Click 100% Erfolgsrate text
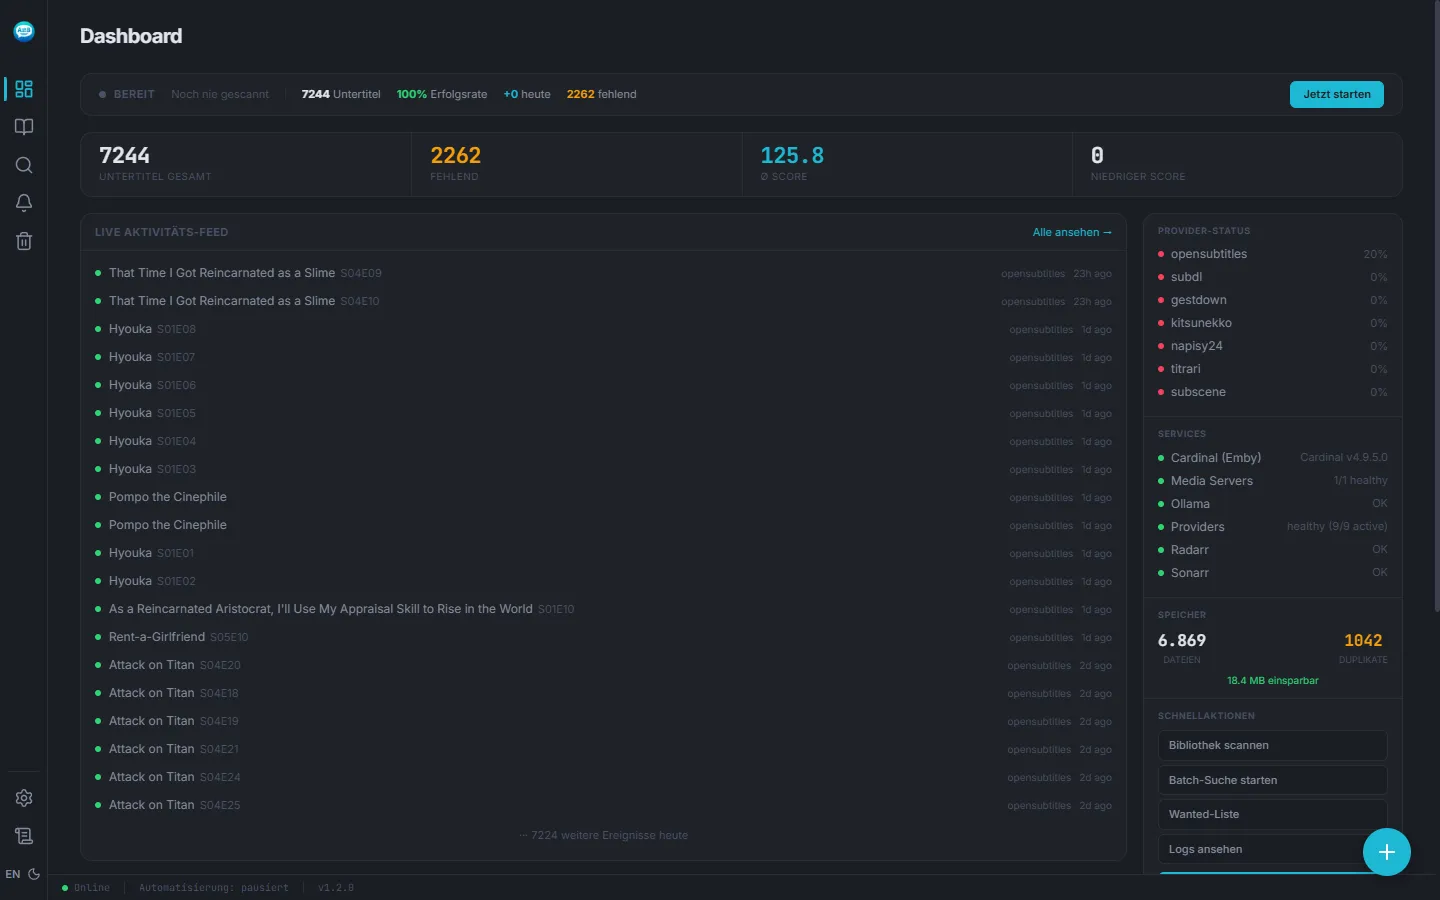 point(441,94)
